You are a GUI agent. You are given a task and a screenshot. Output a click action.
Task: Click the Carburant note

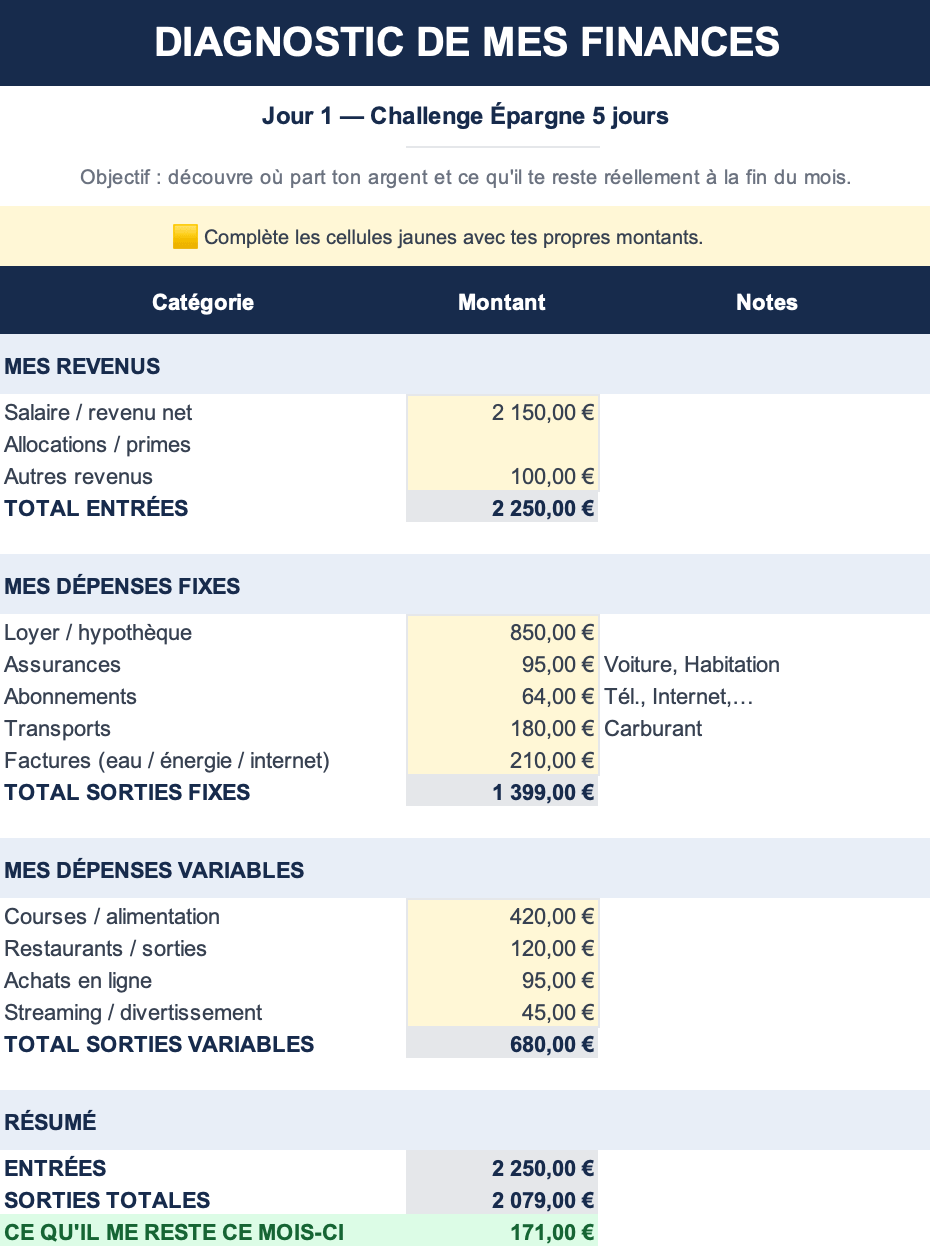point(653,728)
